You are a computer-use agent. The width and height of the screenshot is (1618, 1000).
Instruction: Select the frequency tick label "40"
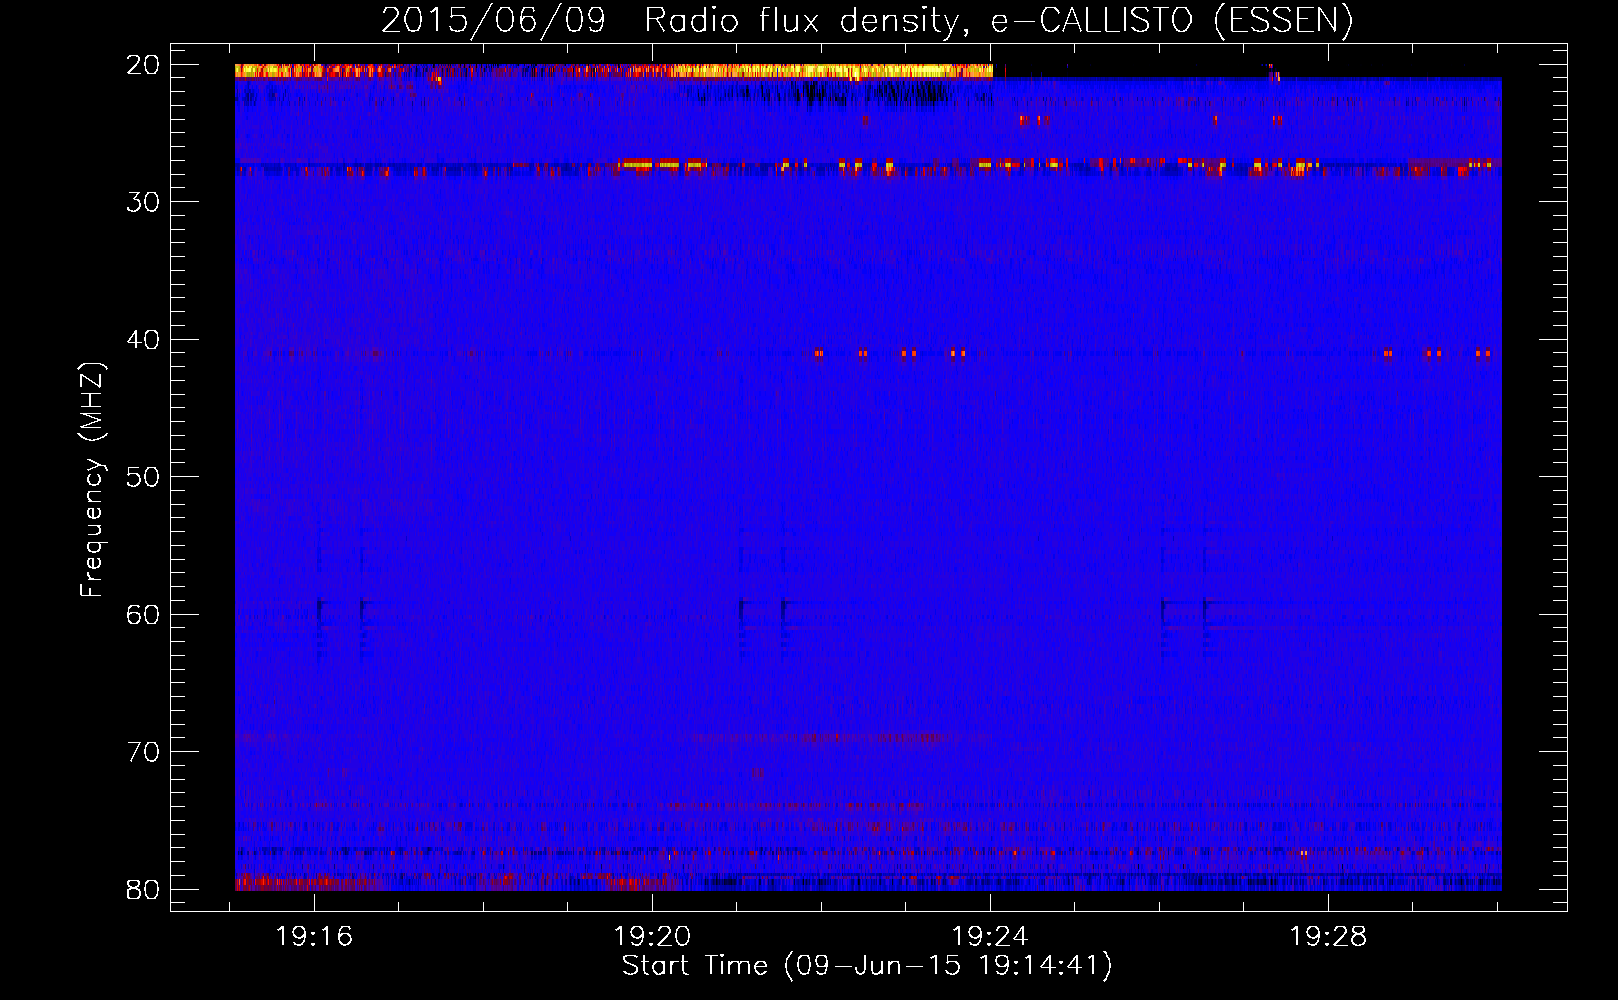click(x=144, y=340)
